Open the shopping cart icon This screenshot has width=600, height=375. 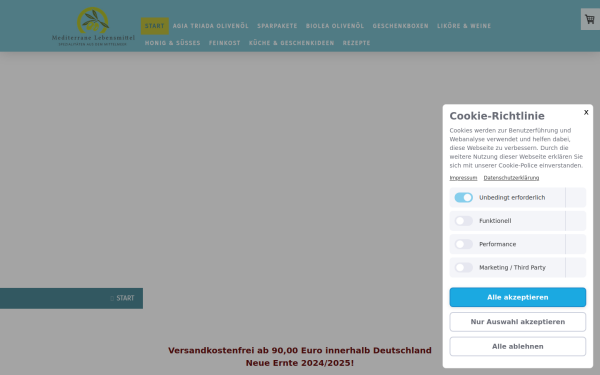(x=590, y=19)
